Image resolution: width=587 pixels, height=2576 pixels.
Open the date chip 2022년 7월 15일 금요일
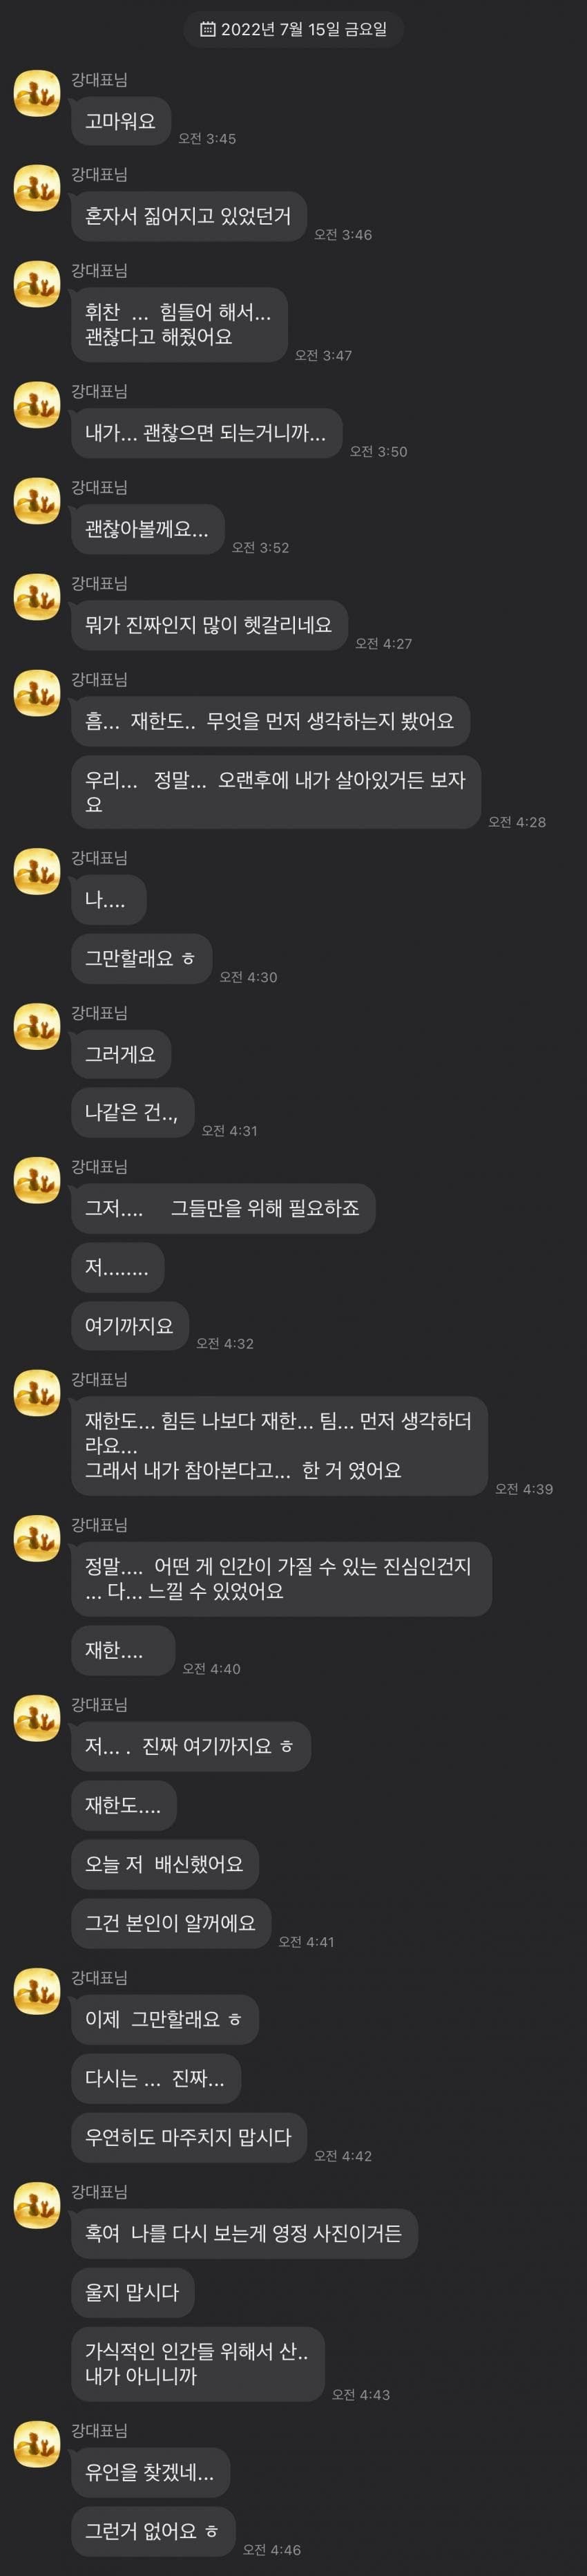[293, 29]
